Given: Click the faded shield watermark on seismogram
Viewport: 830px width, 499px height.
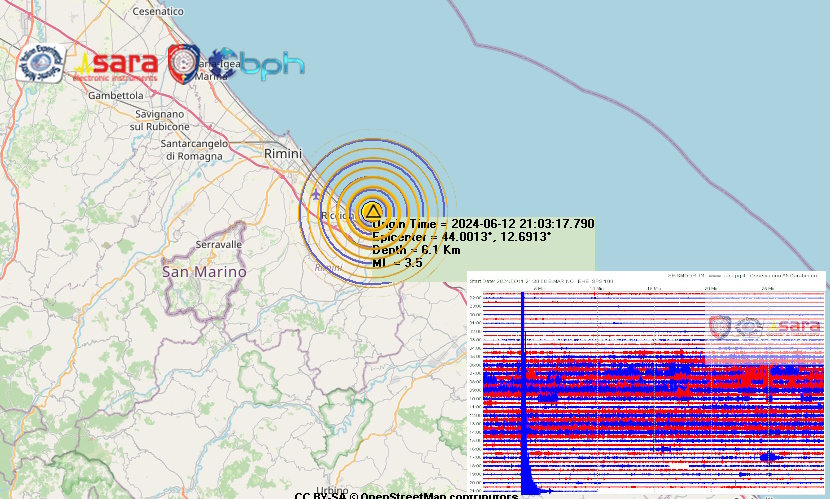Looking at the screenshot, I should 721,326.
